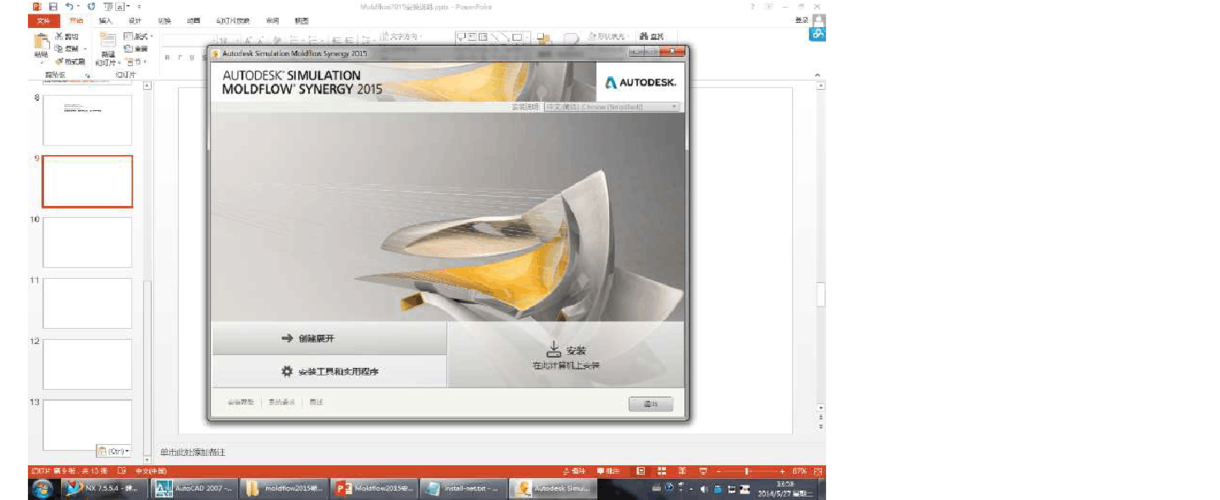This screenshot has width=1220, height=500.
Task: Select Create Deployment in the installer
Action: click(329, 338)
